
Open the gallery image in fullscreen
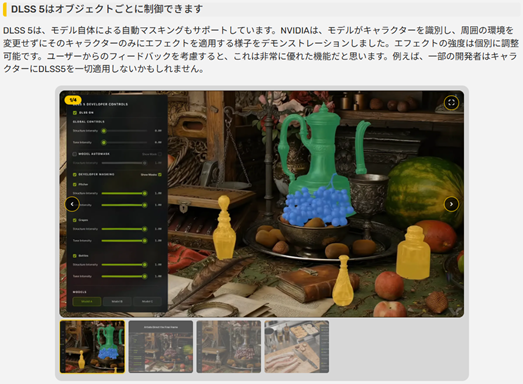(451, 103)
